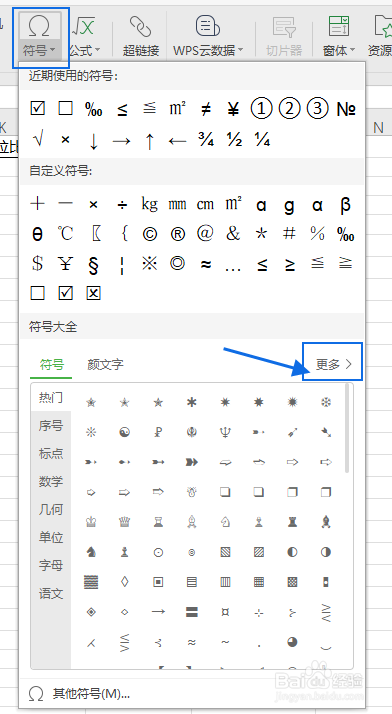Insert the empty box custom symbol
The height and width of the screenshot is (714, 392).
tap(38, 293)
